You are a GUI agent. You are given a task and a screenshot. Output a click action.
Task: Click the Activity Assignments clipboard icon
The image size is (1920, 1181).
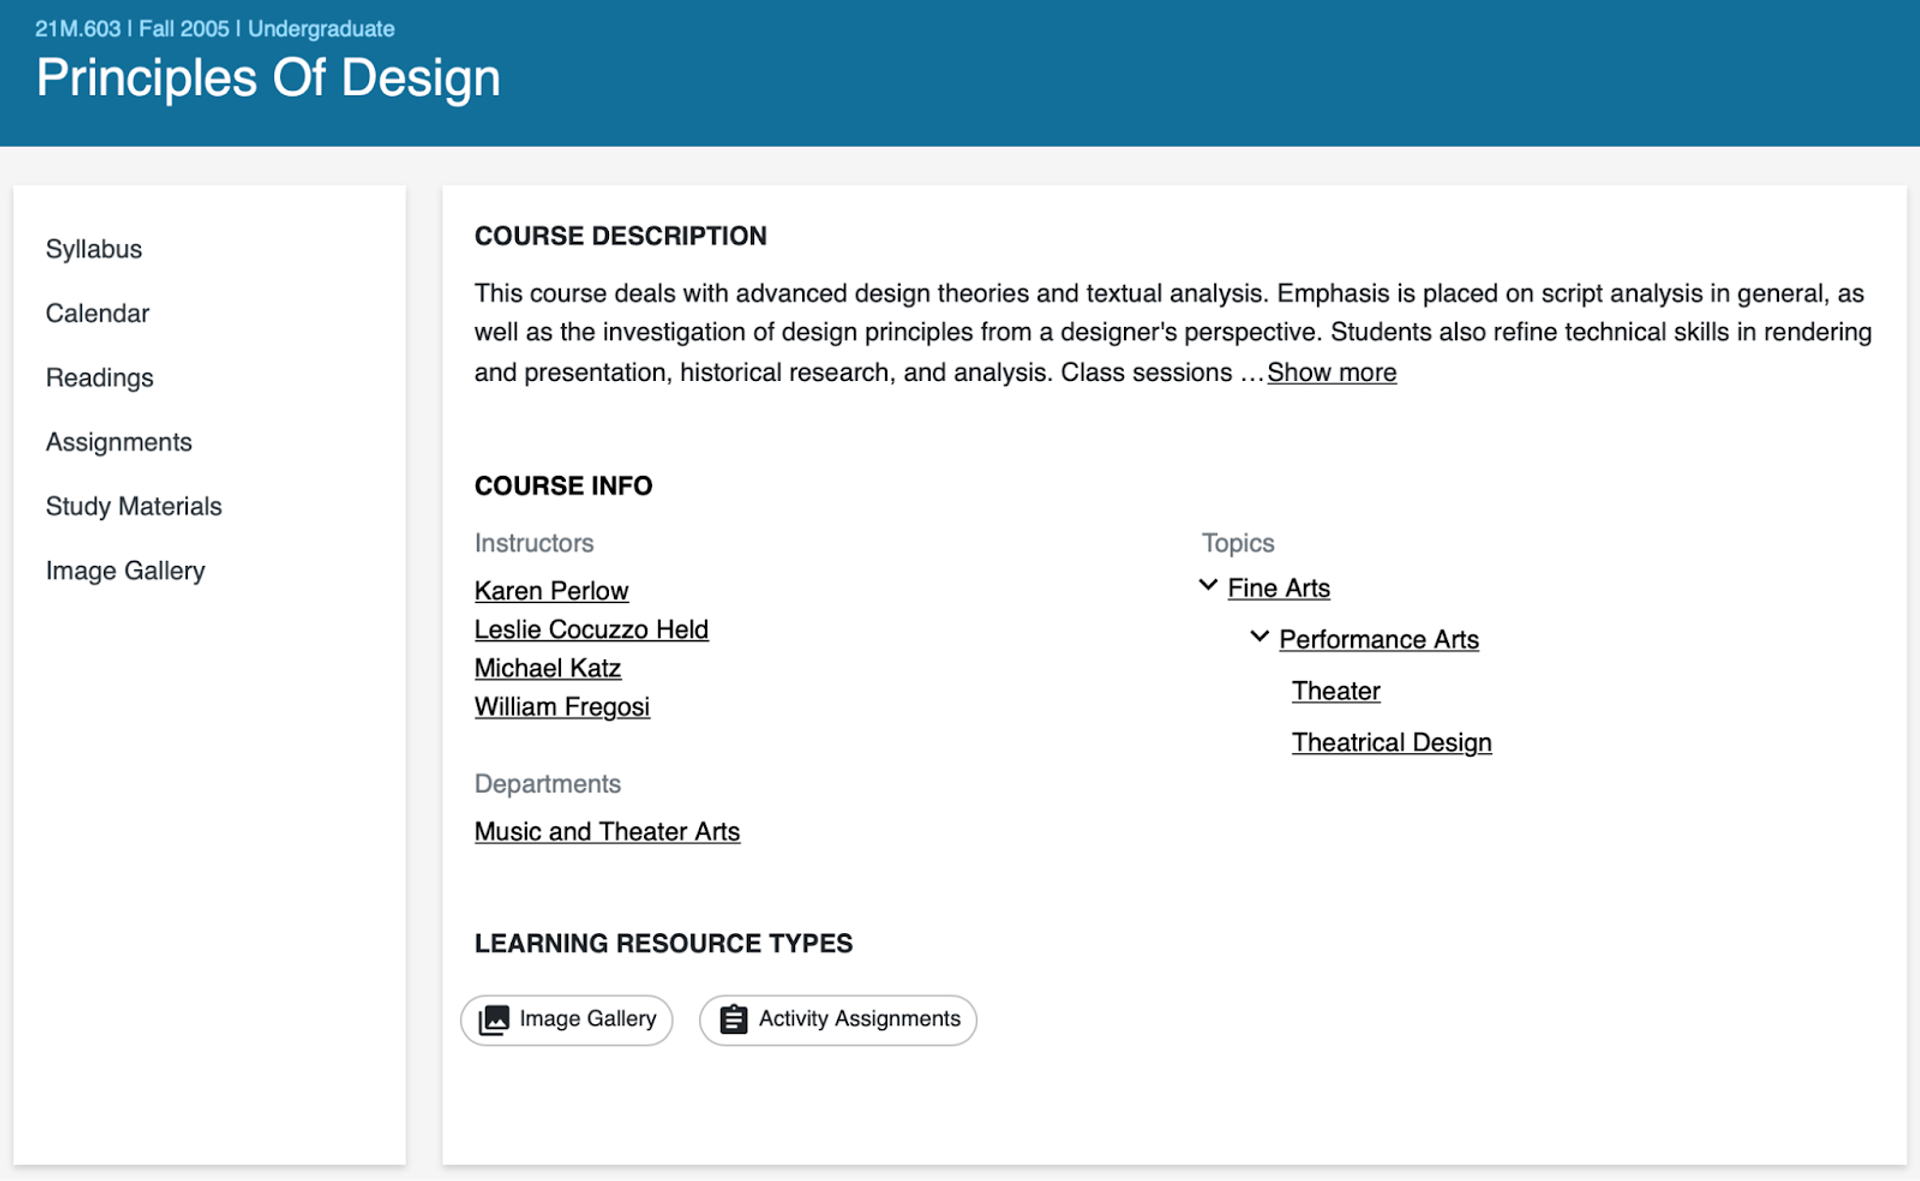coord(733,1019)
